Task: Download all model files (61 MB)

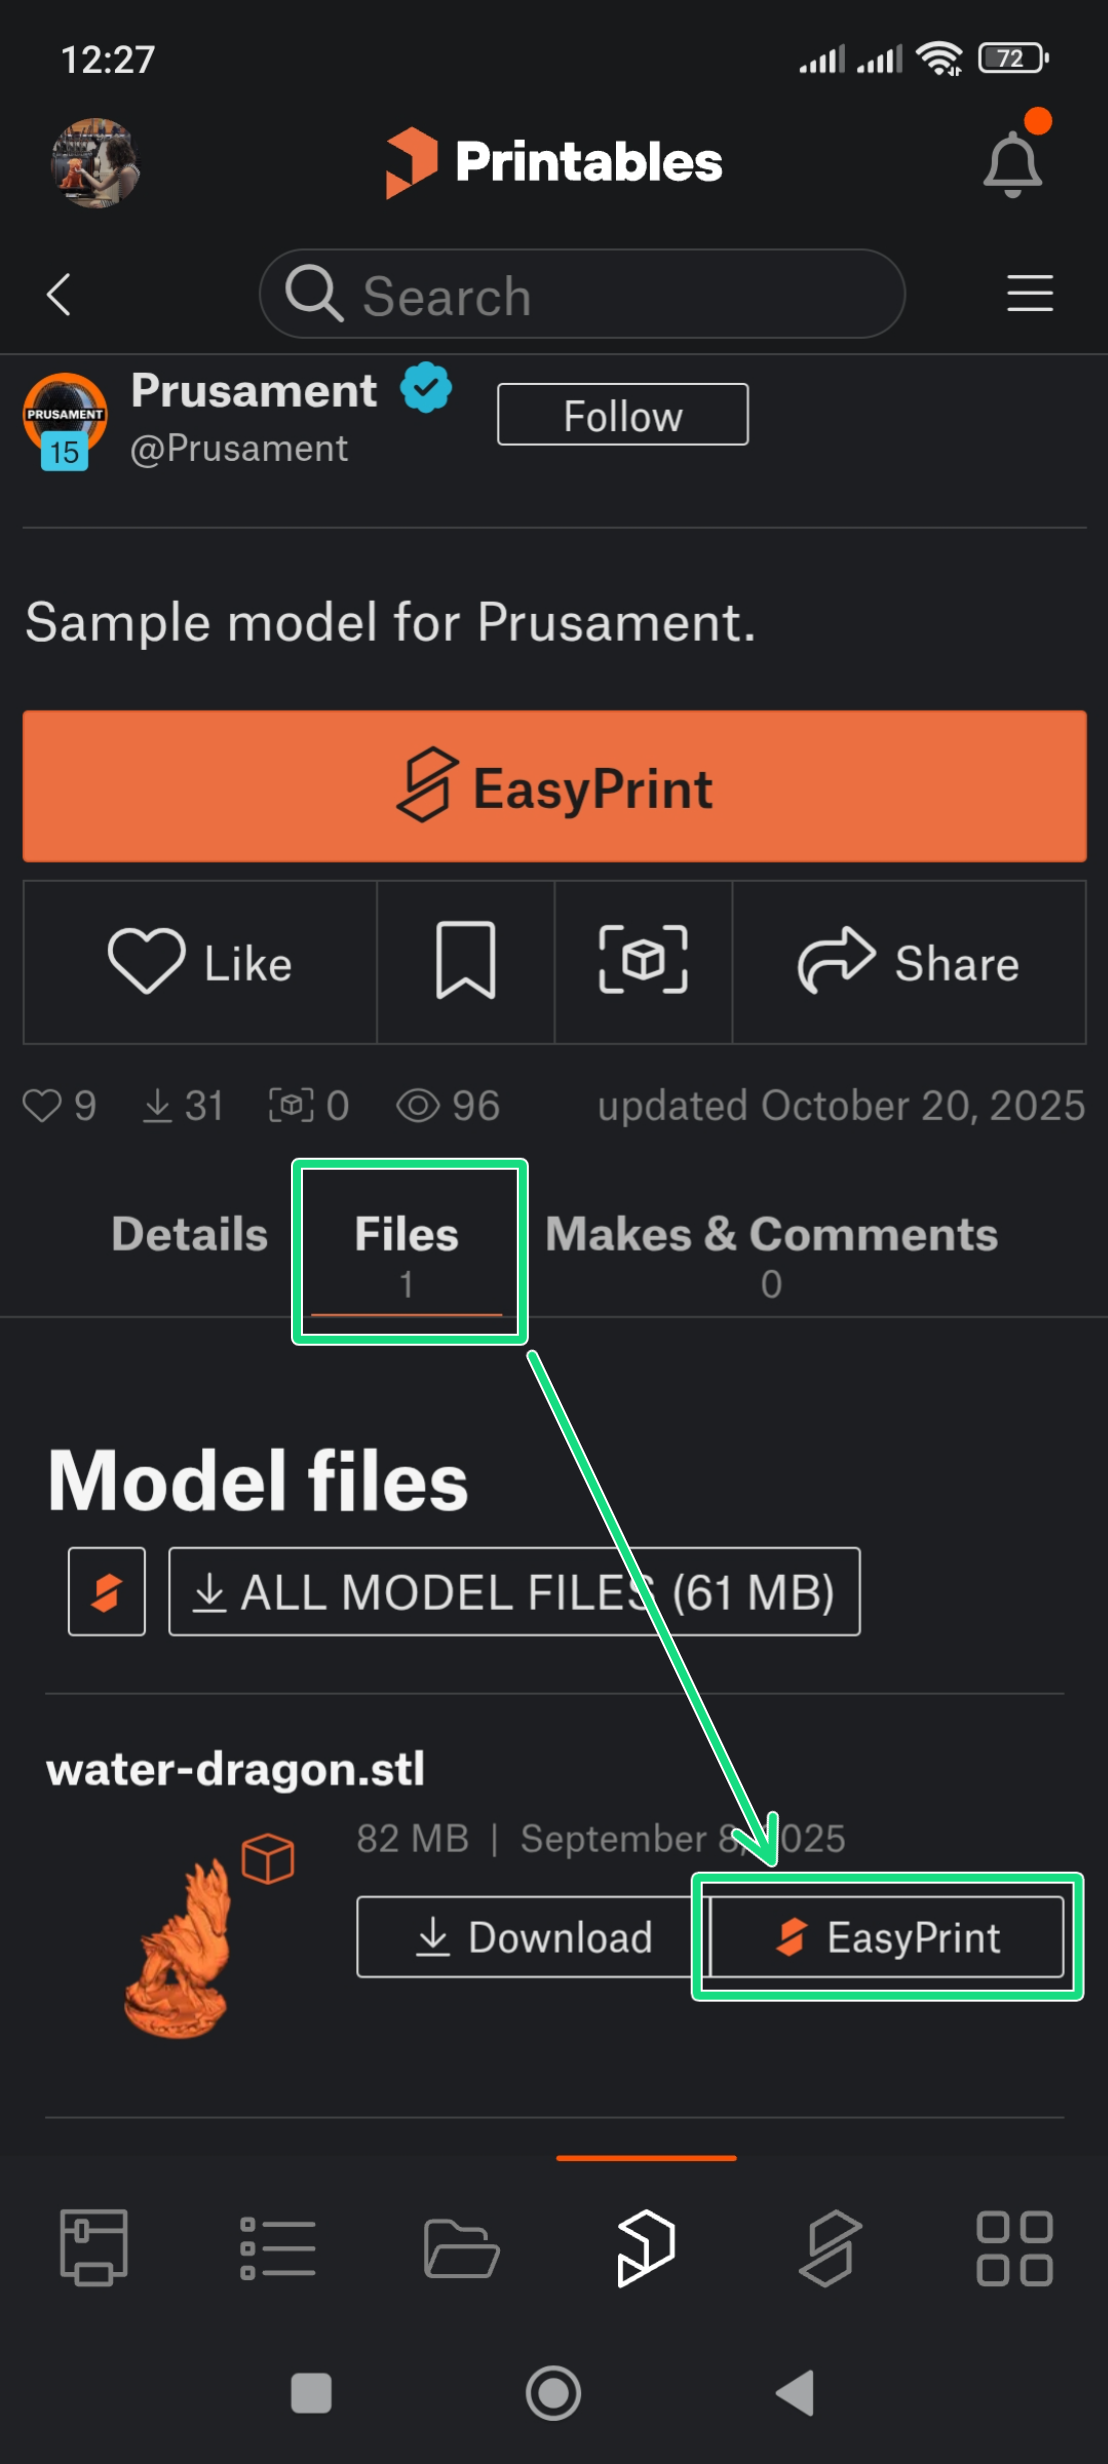Action: pos(514,1592)
